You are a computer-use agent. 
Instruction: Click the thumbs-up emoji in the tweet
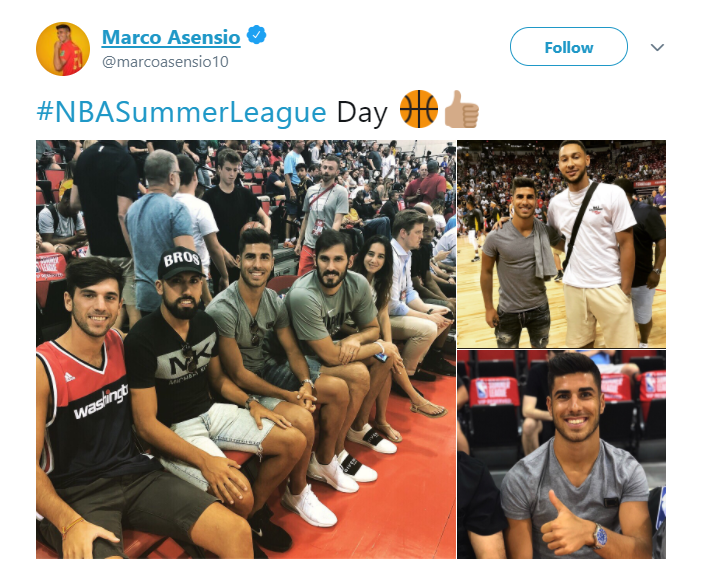pos(461,109)
